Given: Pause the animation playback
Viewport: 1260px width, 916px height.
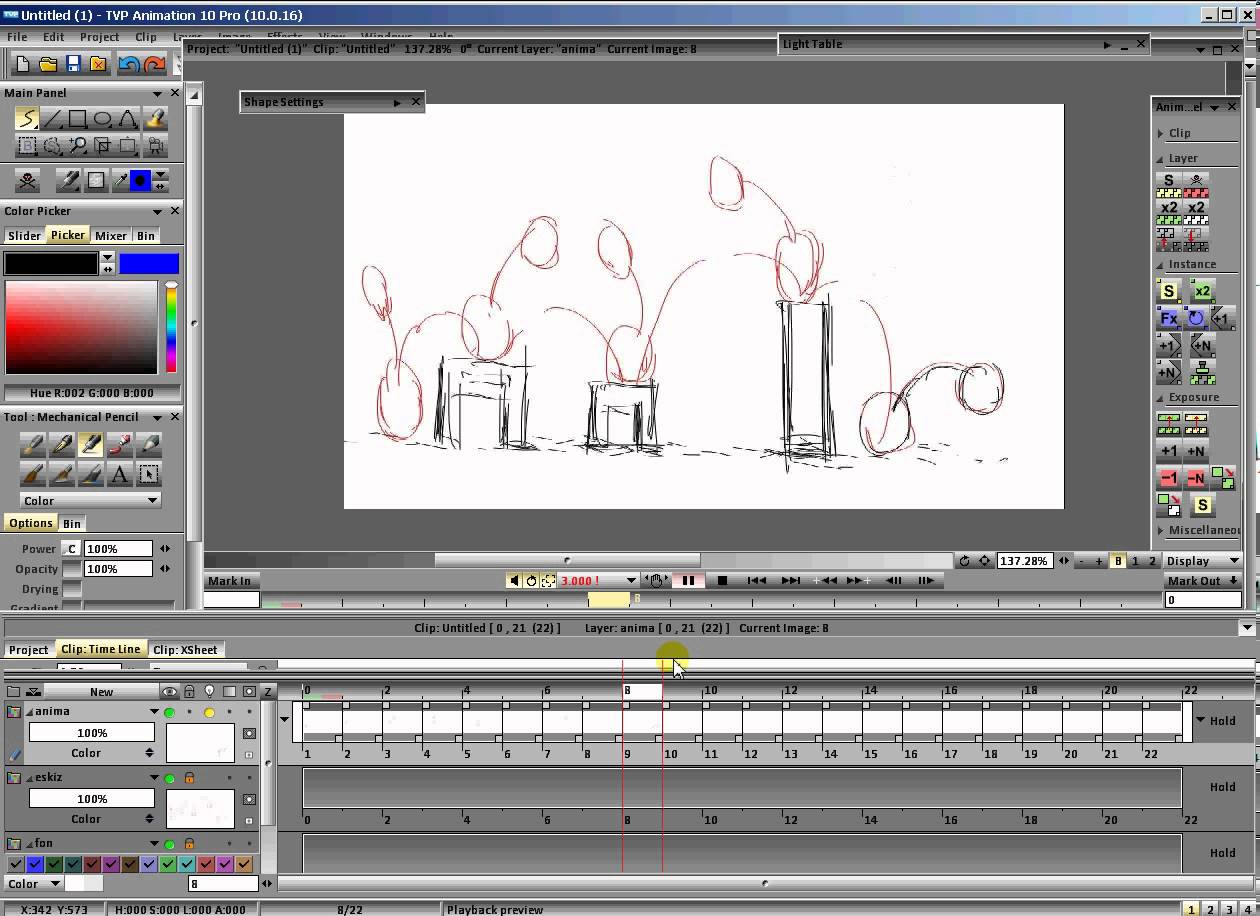Looking at the screenshot, I should coord(688,580).
